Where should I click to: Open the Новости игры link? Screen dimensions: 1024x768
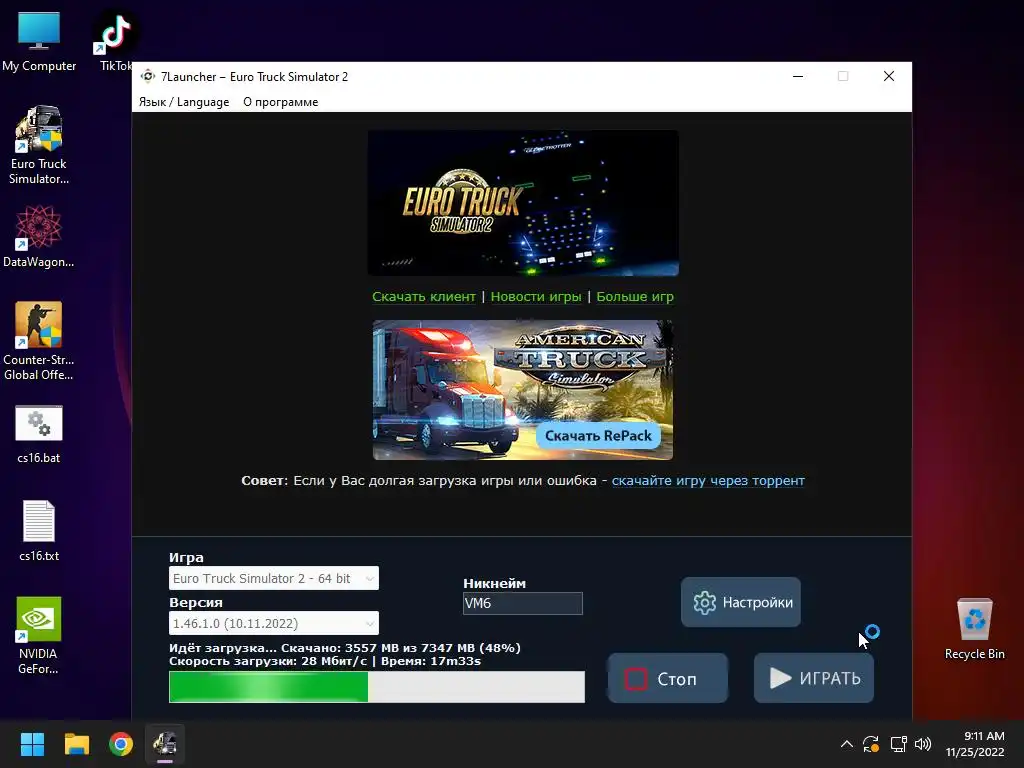(536, 296)
